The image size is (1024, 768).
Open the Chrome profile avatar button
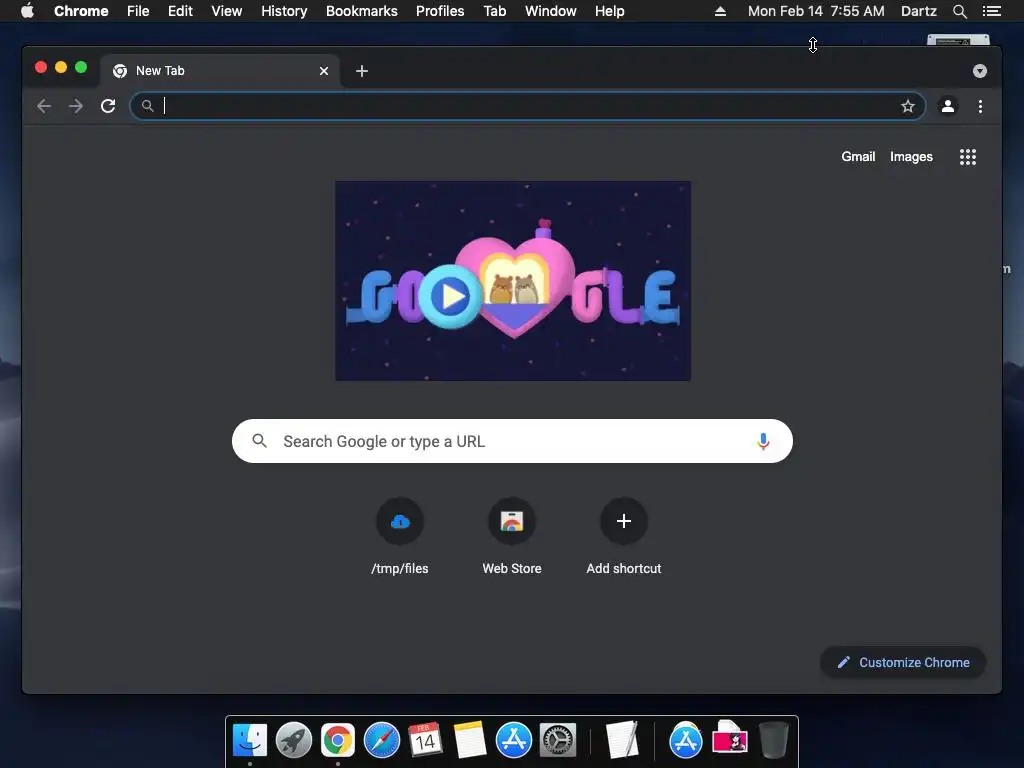click(x=948, y=106)
